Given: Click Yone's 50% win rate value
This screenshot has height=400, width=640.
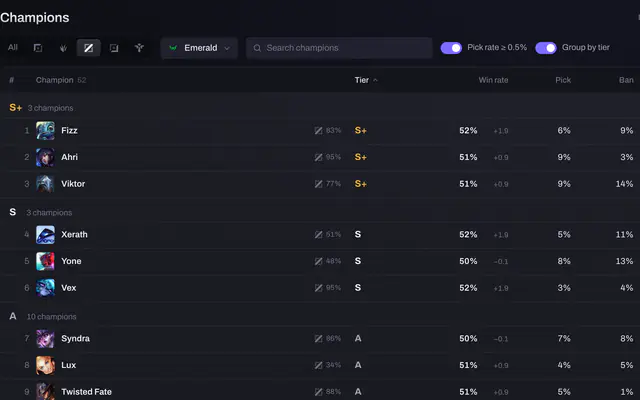Looking at the screenshot, I should click(x=468, y=261).
